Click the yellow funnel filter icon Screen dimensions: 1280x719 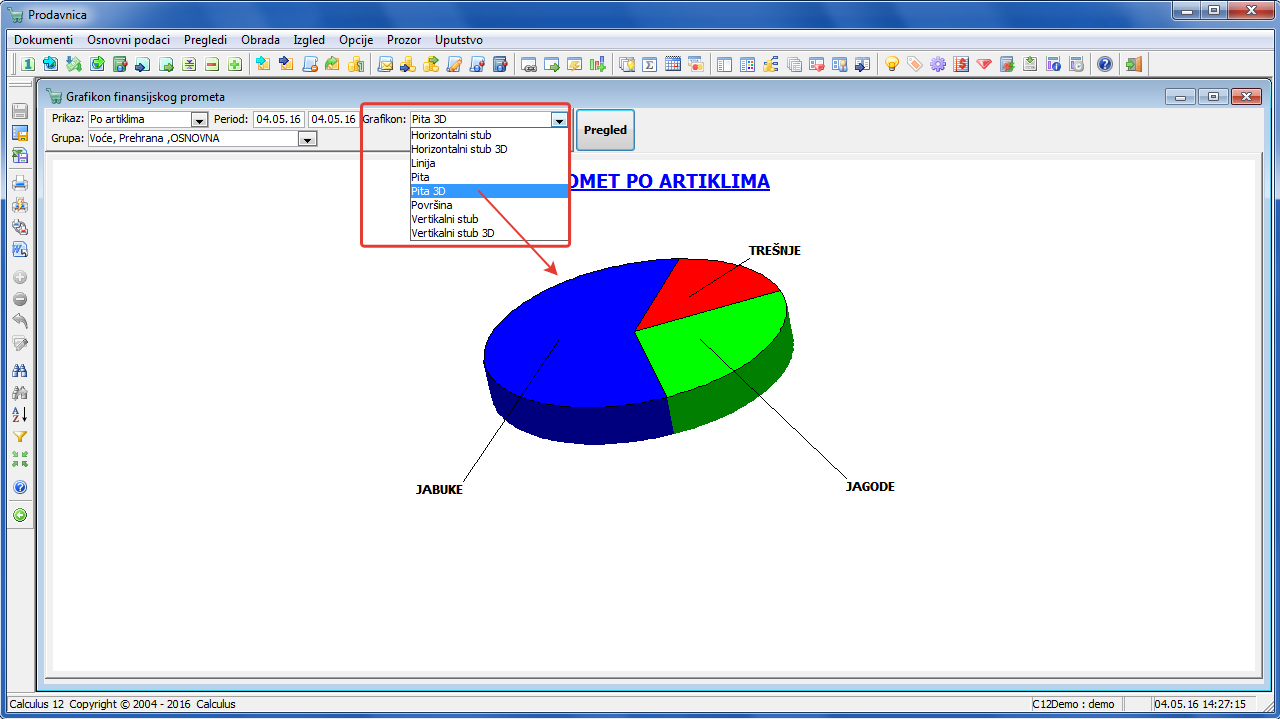[20, 437]
